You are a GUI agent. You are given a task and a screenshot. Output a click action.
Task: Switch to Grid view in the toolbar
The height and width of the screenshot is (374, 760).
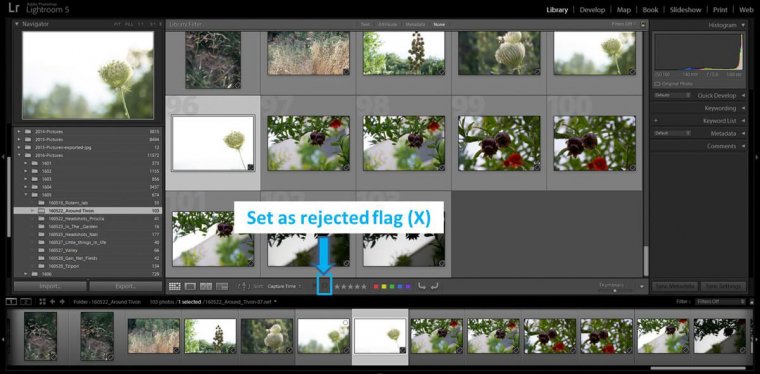[x=174, y=286]
